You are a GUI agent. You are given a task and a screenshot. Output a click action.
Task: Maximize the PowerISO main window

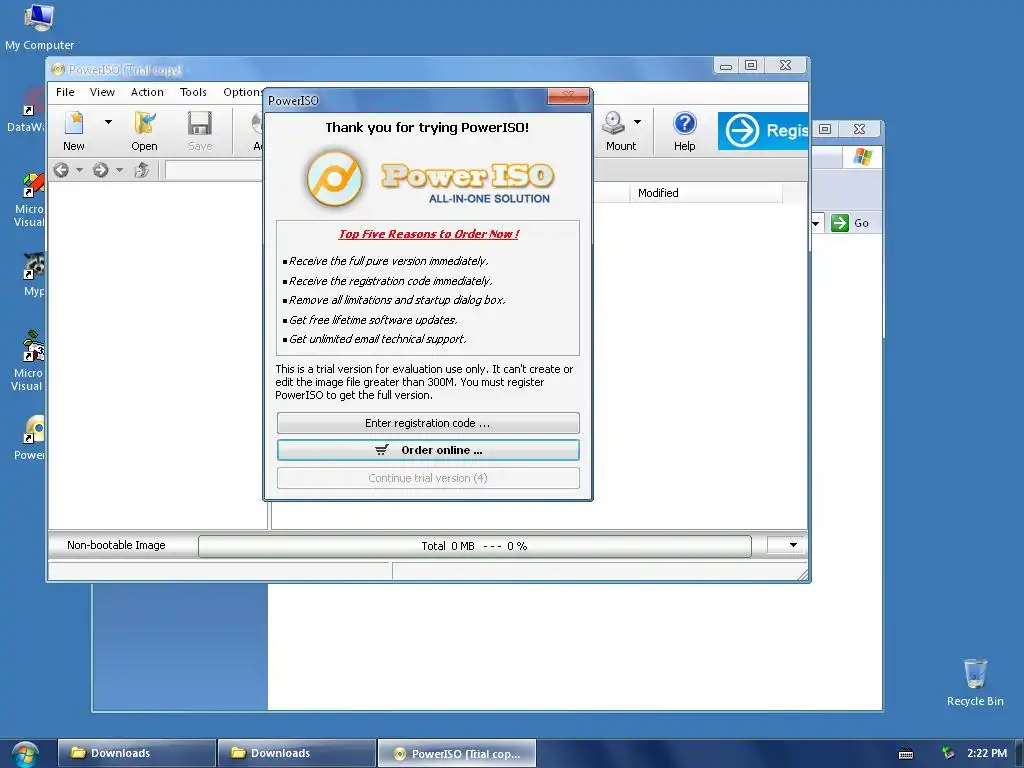751,65
